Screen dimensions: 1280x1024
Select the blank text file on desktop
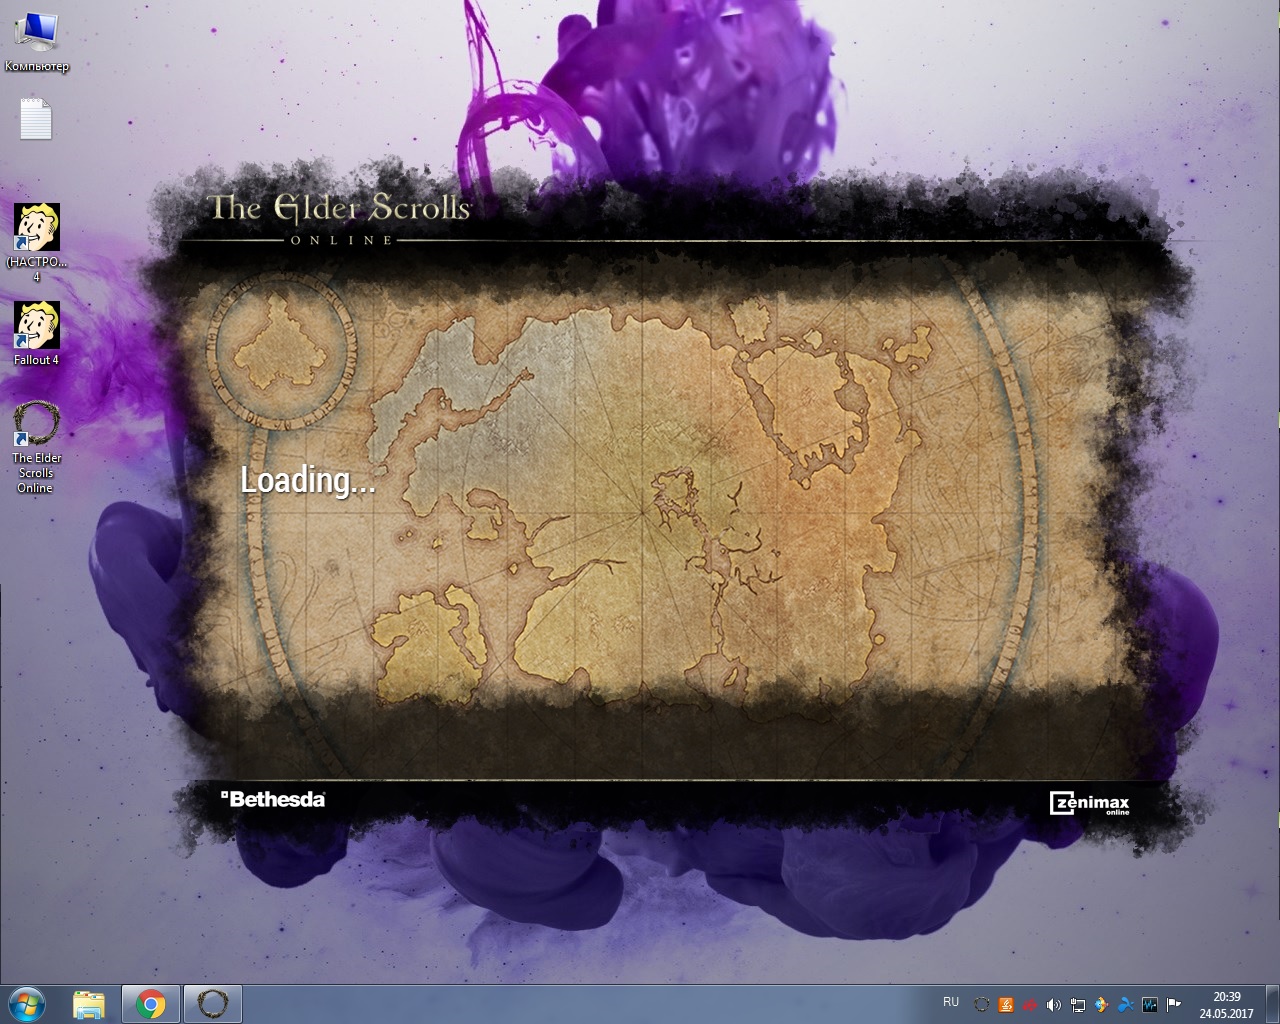click(36, 120)
